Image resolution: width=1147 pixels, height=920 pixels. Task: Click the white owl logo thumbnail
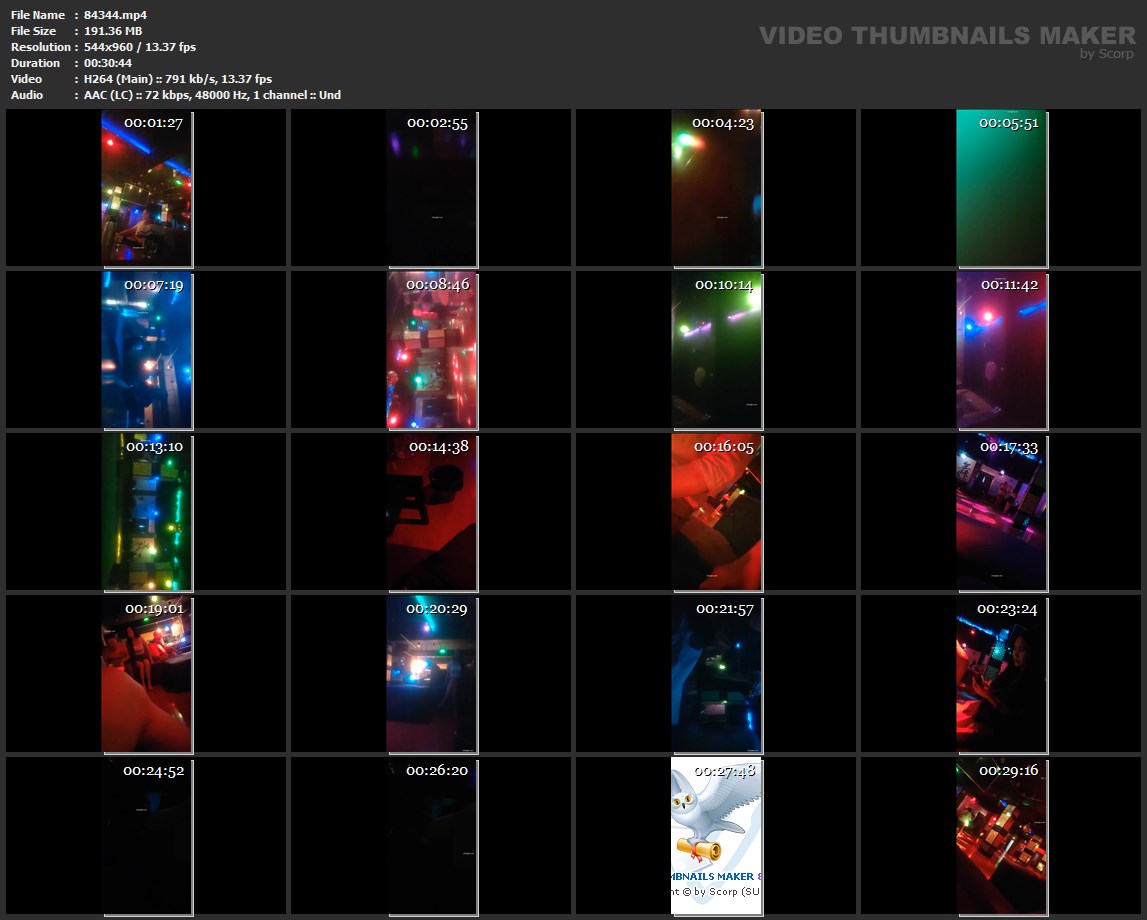coord(716,836)
